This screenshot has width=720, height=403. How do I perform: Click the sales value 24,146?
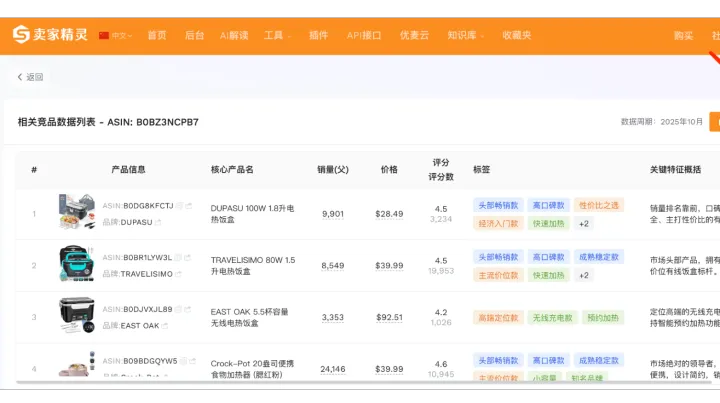tap(333, 369)
